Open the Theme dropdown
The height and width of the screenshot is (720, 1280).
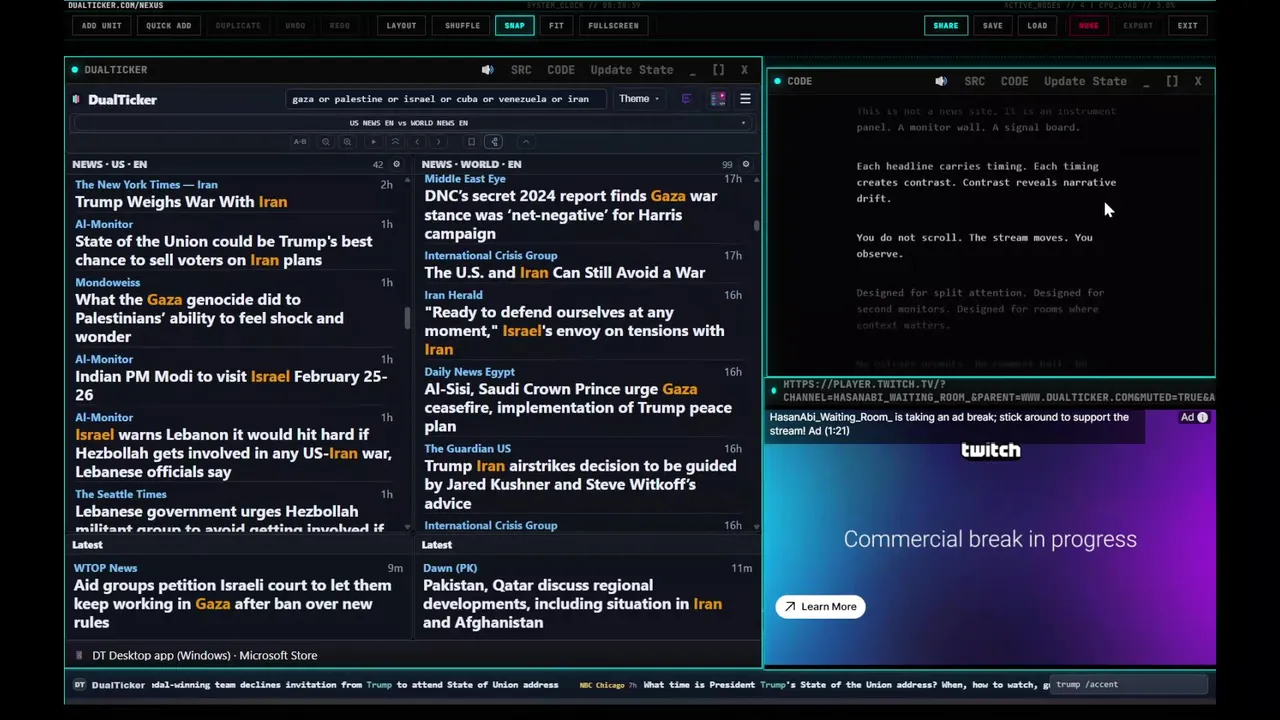[638, 99]
